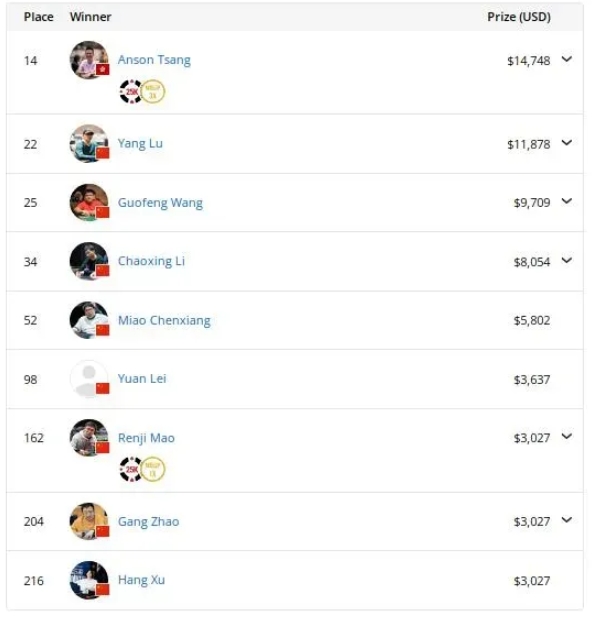Expand Chaoxing Li's $8,054 prize row
The image size is (603, 622).
point(567,261)
